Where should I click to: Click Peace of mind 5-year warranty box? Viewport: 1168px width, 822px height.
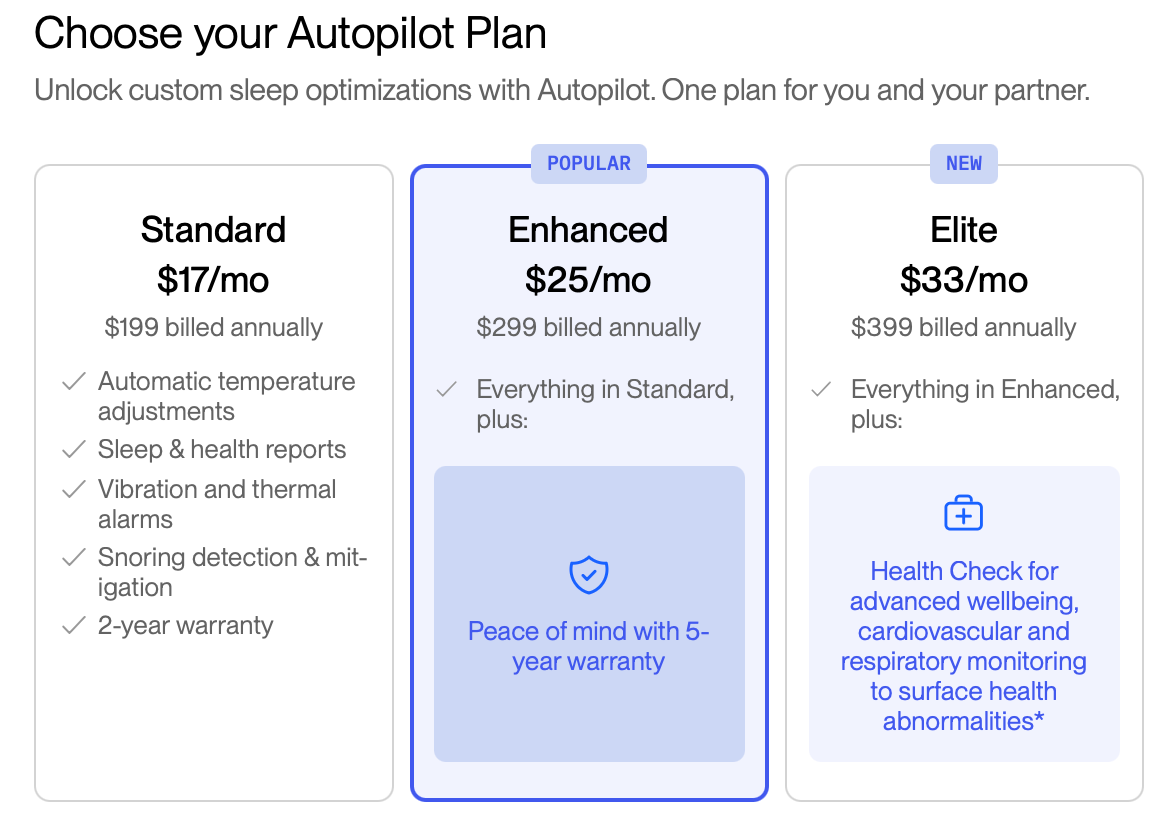(x=589, y=614)
